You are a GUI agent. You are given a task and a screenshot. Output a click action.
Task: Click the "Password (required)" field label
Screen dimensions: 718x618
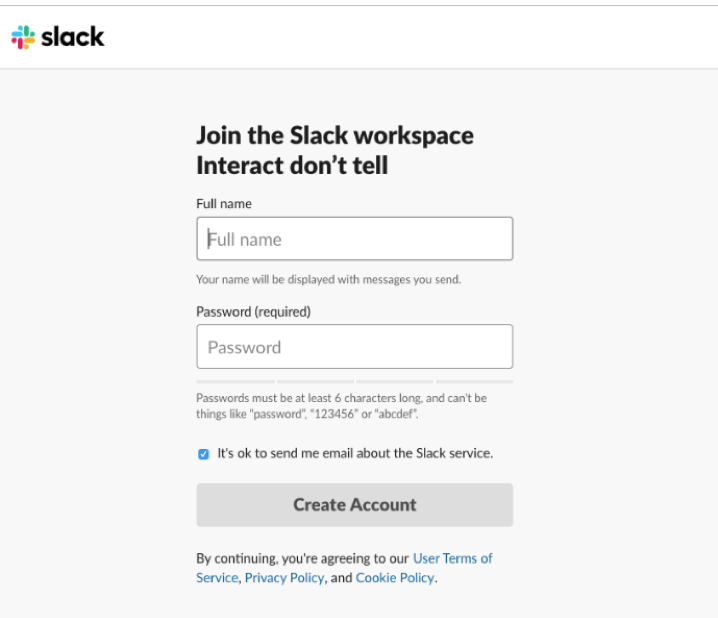(x=253, y=312)
